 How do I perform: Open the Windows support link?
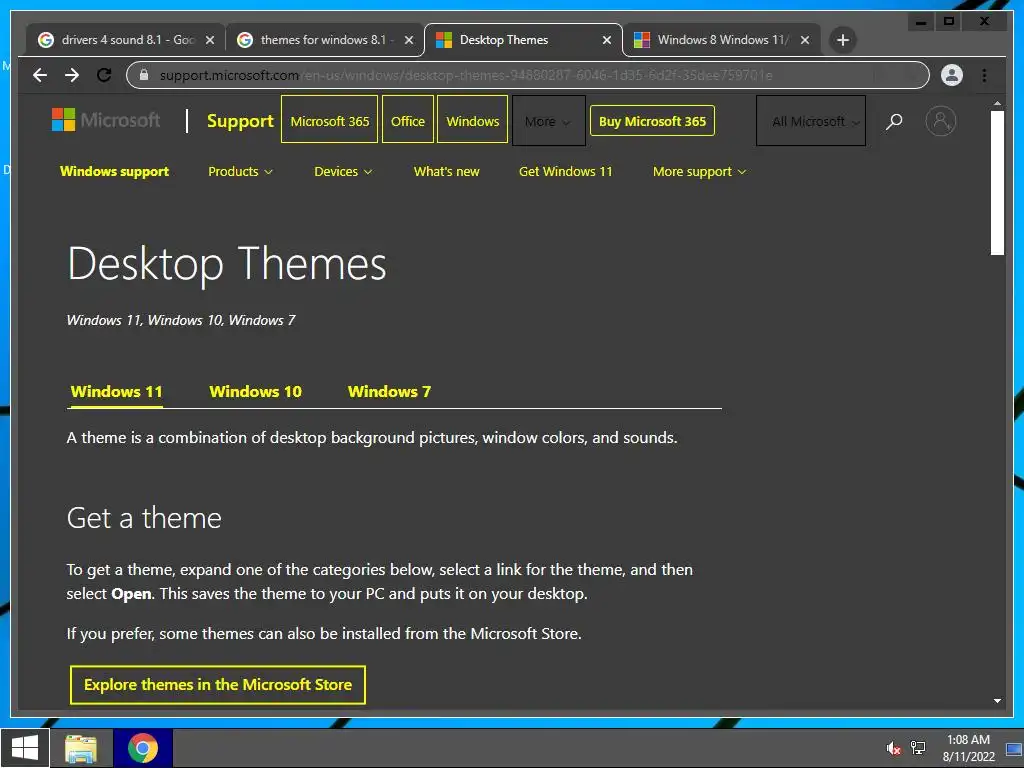pos(114,172)
